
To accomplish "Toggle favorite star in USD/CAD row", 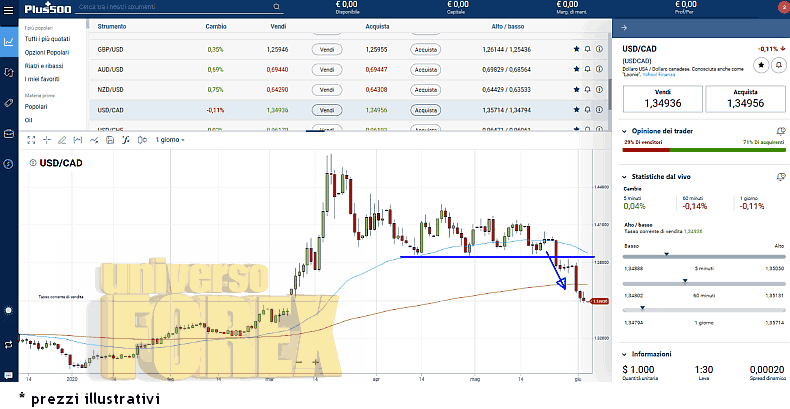I will [576, 110].
